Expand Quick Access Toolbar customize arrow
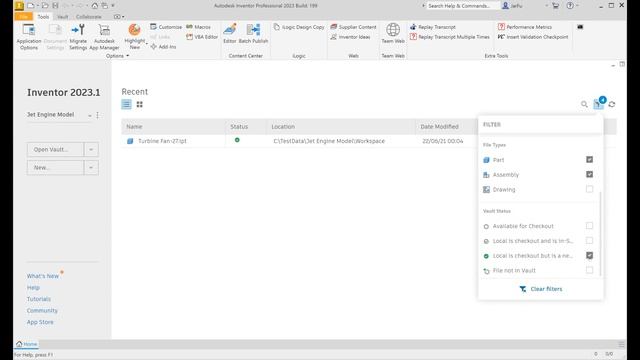640x360 pixels. [x=113, y=6]
